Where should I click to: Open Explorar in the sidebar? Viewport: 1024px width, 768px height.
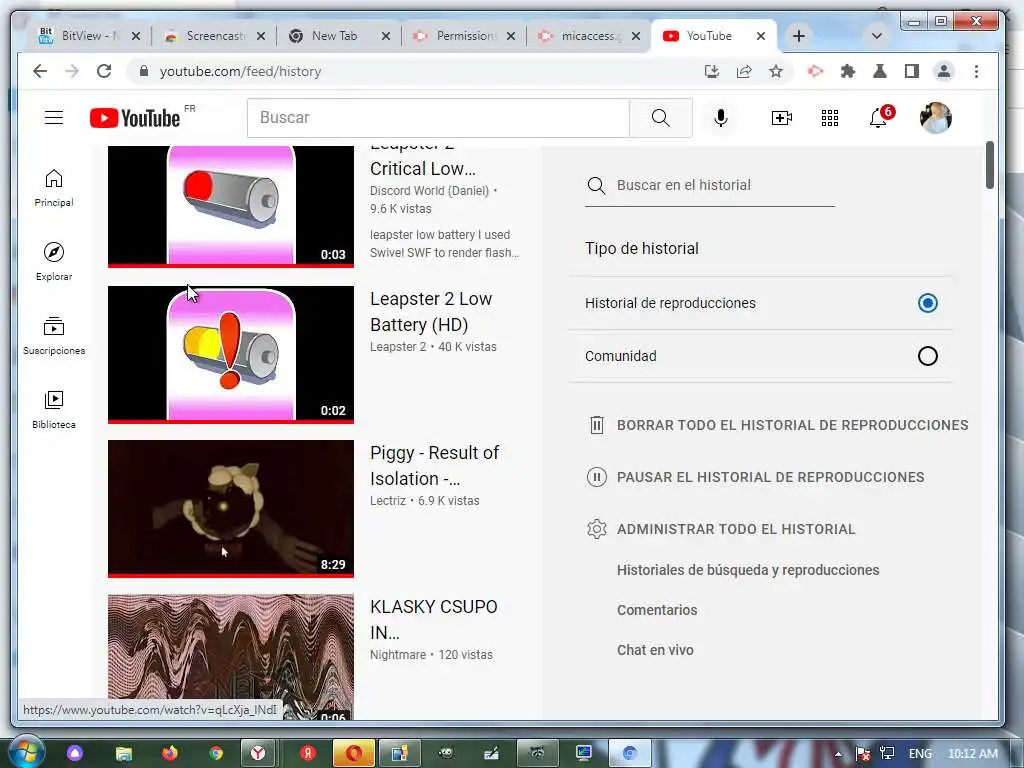(x=54, y=262)
